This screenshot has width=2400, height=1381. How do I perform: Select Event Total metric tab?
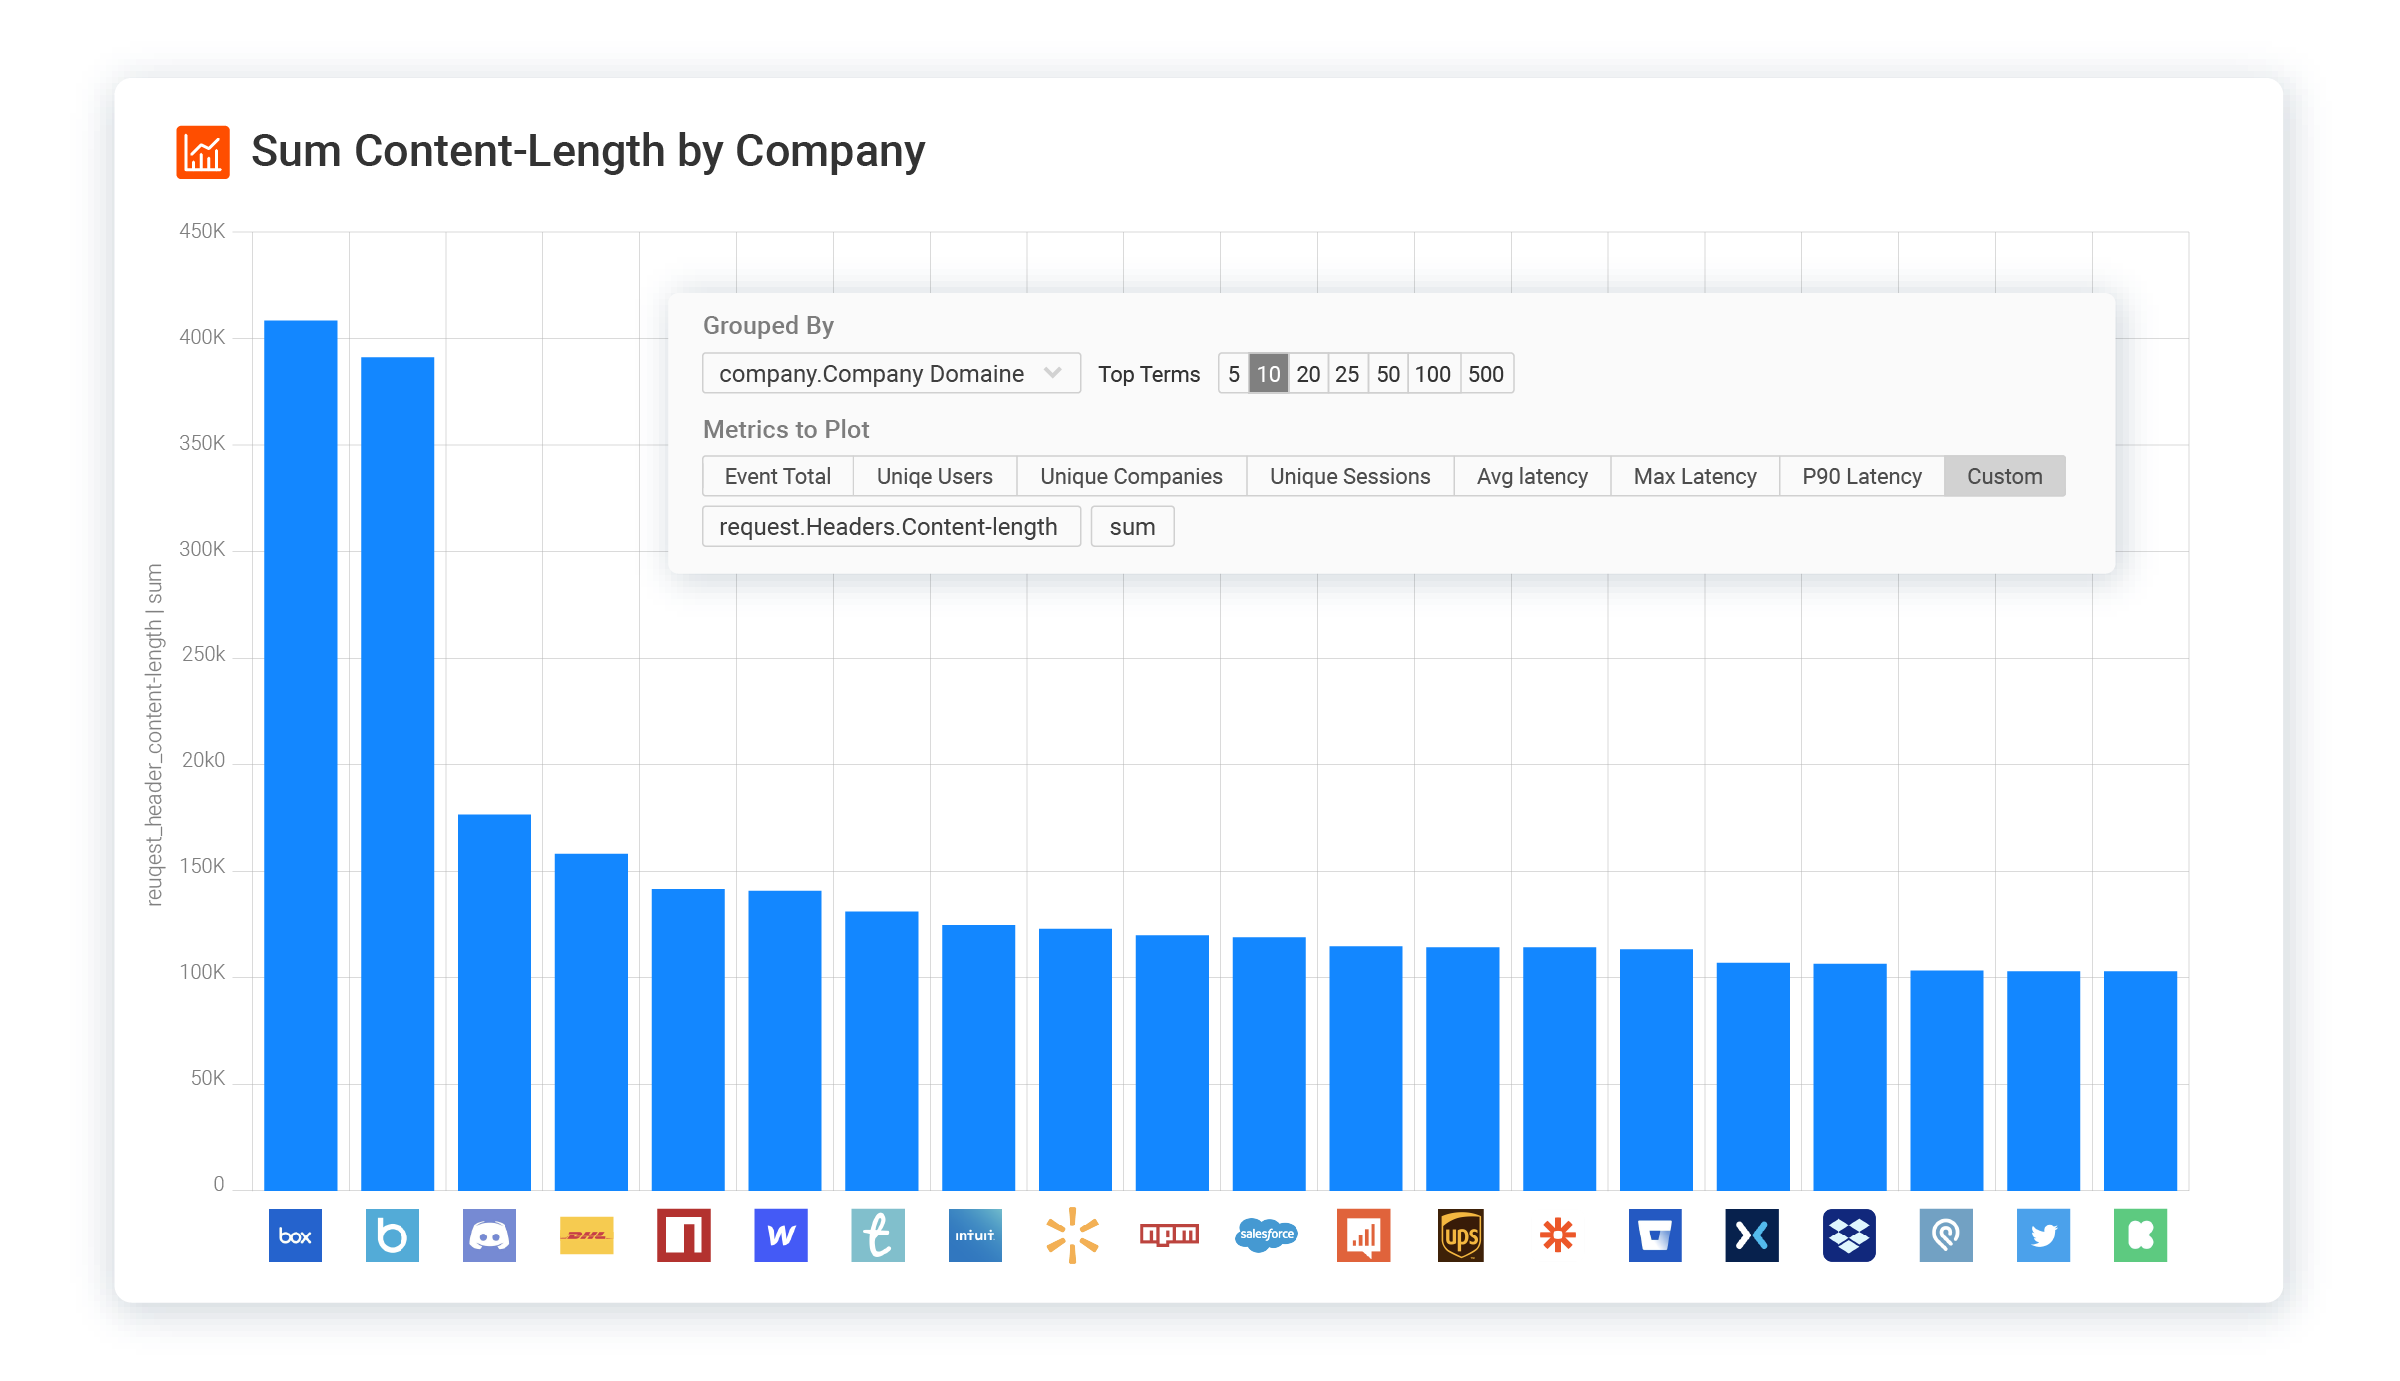point(777,477)
